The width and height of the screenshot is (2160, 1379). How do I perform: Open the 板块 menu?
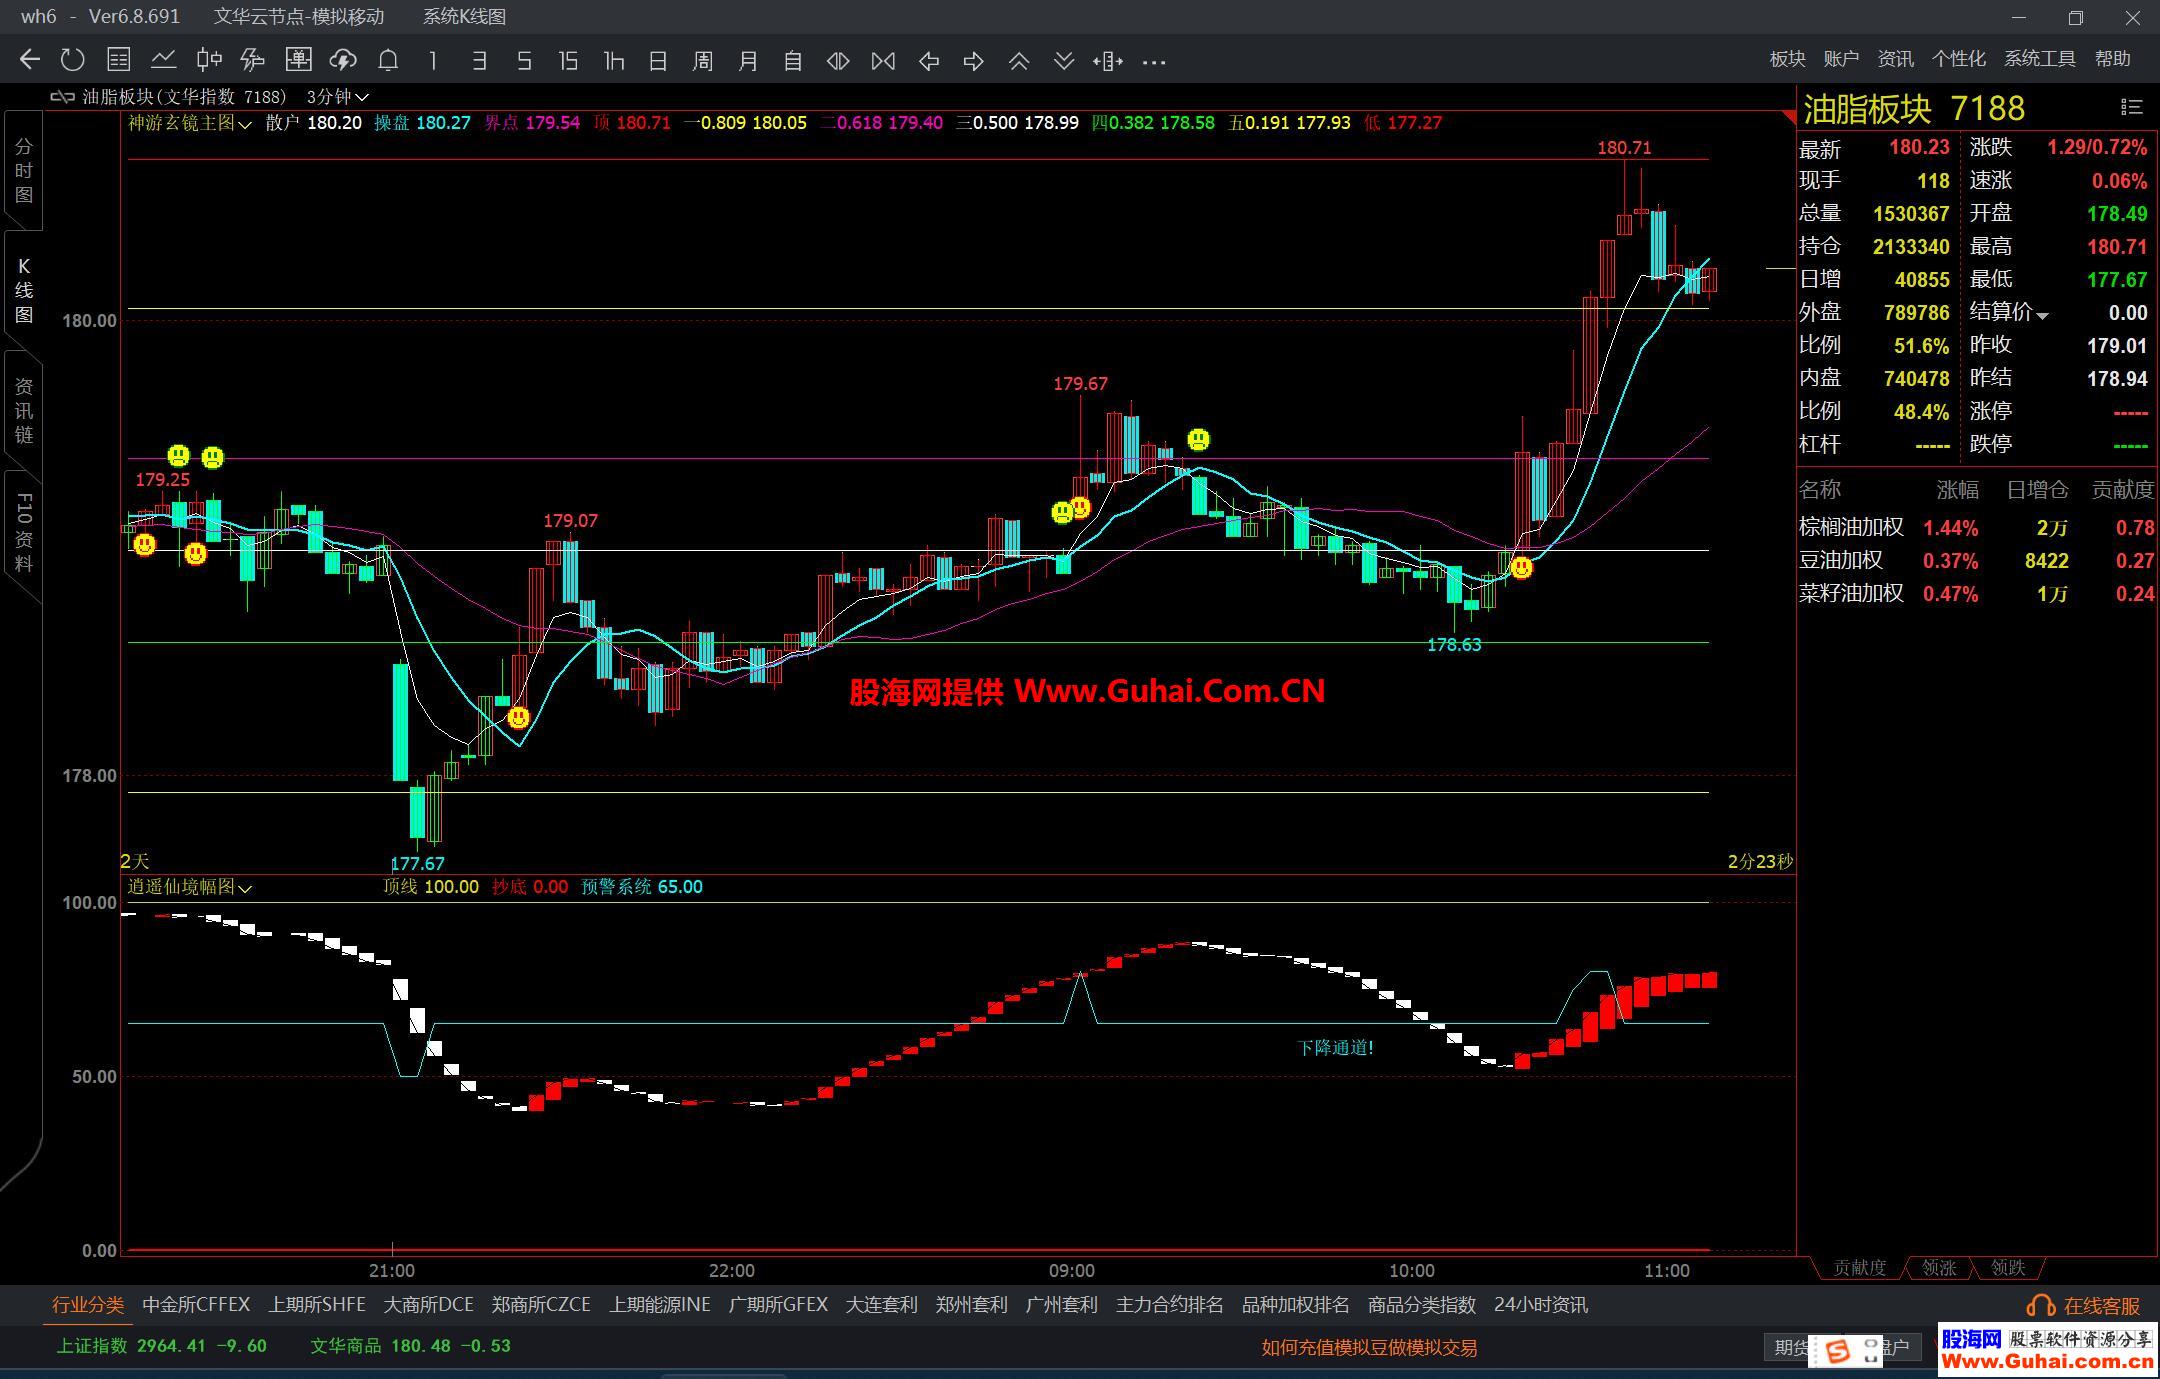[1787, 59]
